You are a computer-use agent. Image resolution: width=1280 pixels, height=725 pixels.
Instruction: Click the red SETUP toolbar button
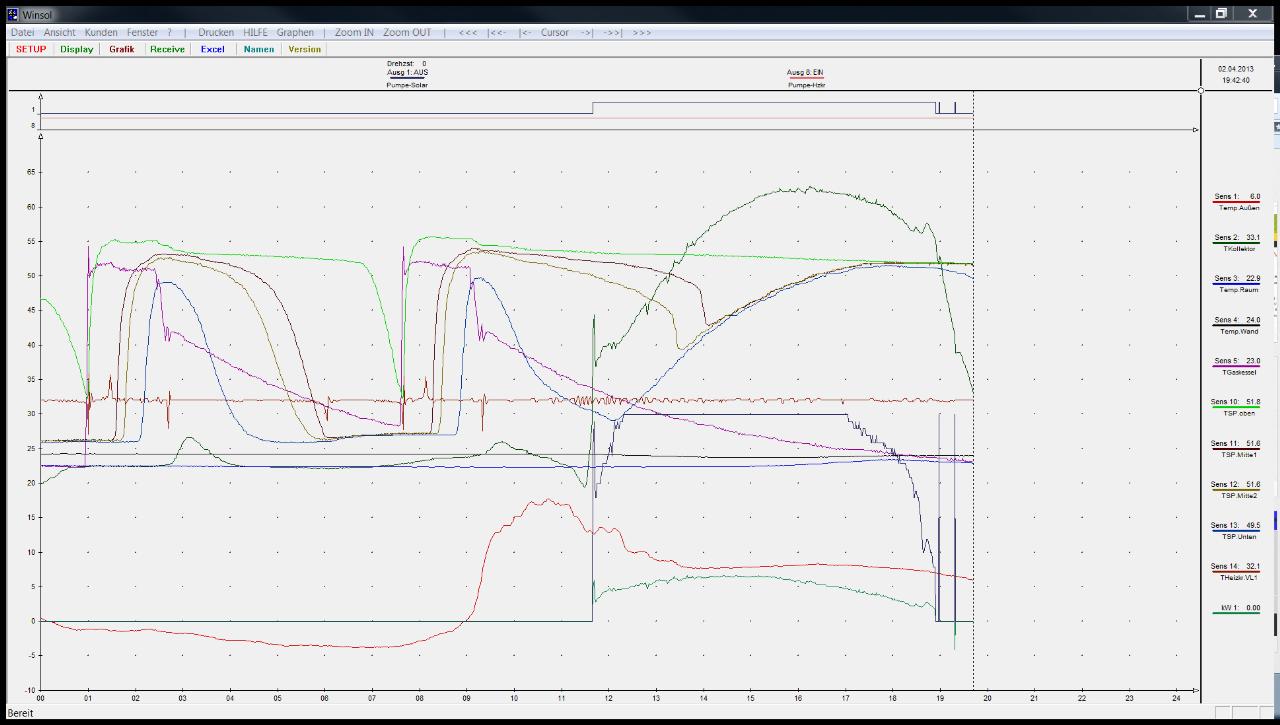pyautogui.click(x=31, y=49)
